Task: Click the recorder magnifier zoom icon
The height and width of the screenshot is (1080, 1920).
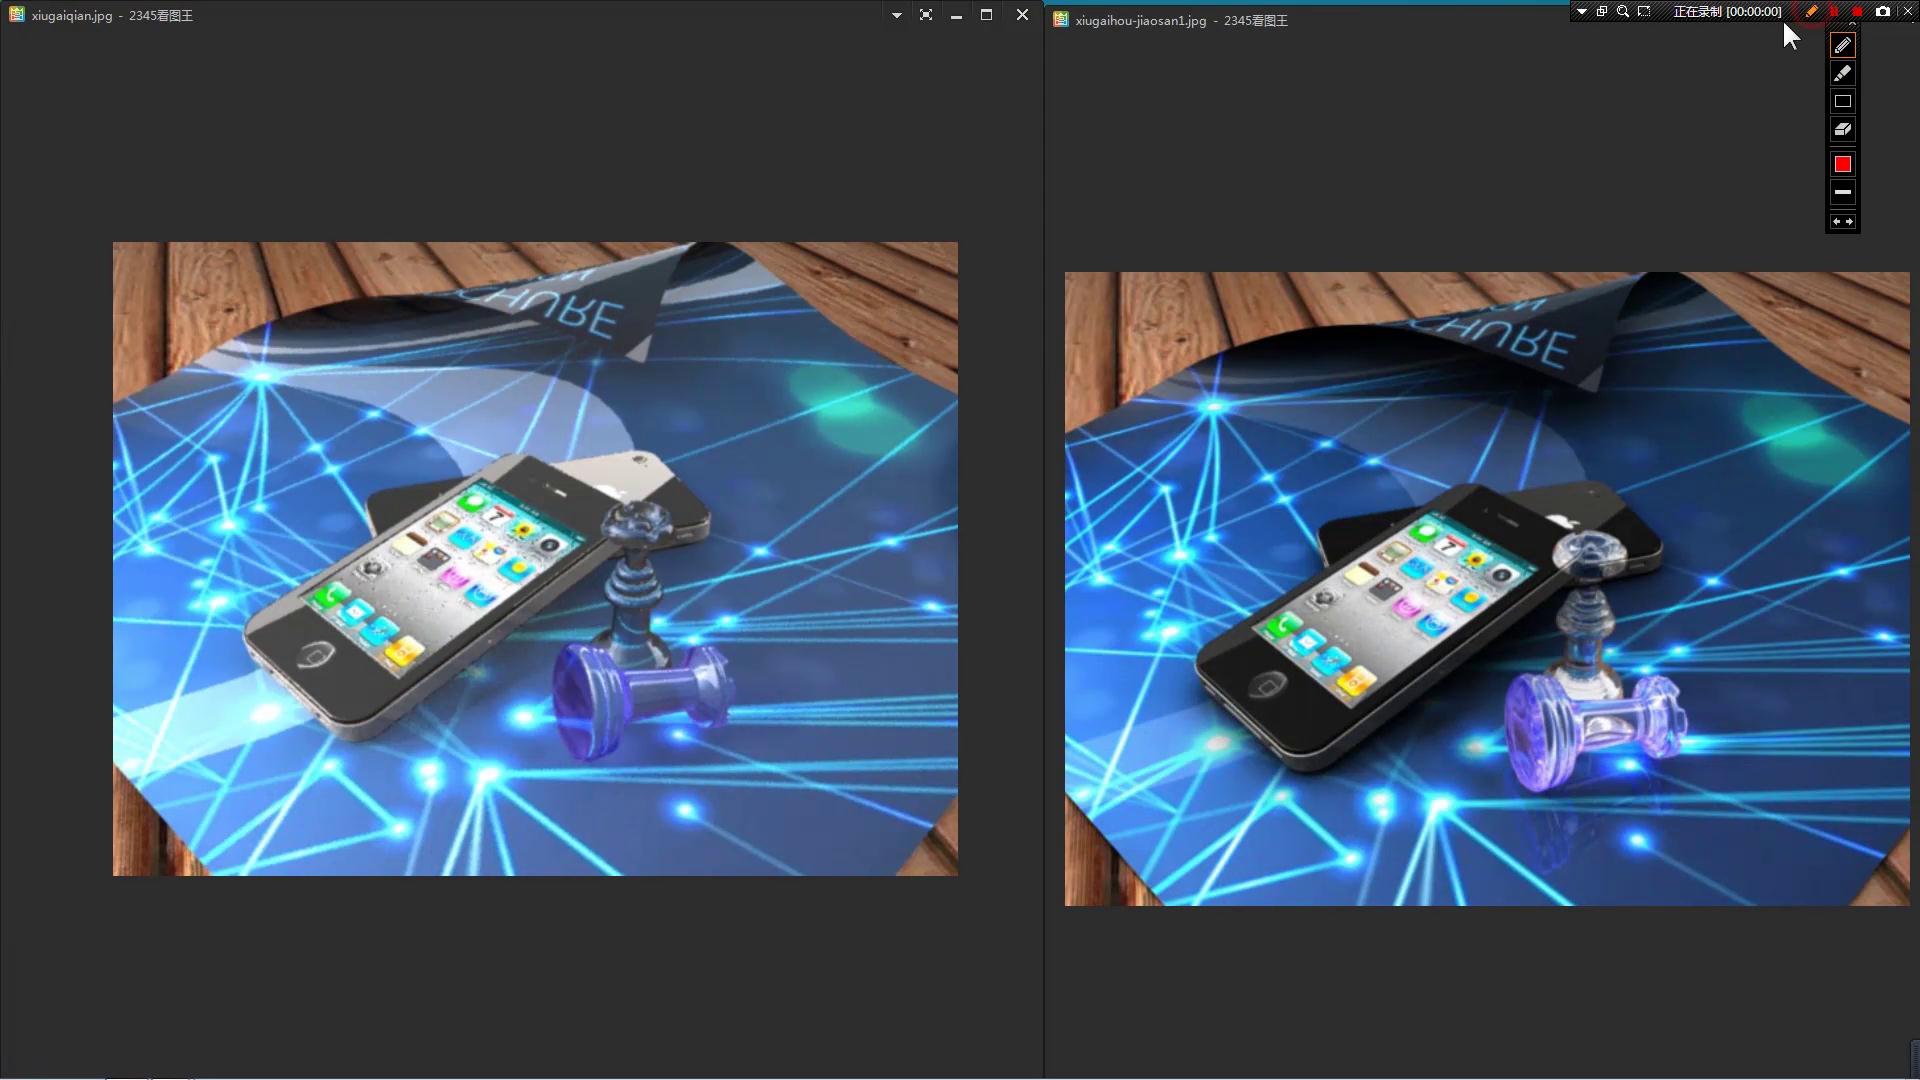Action: click(x=1623, y=12)
